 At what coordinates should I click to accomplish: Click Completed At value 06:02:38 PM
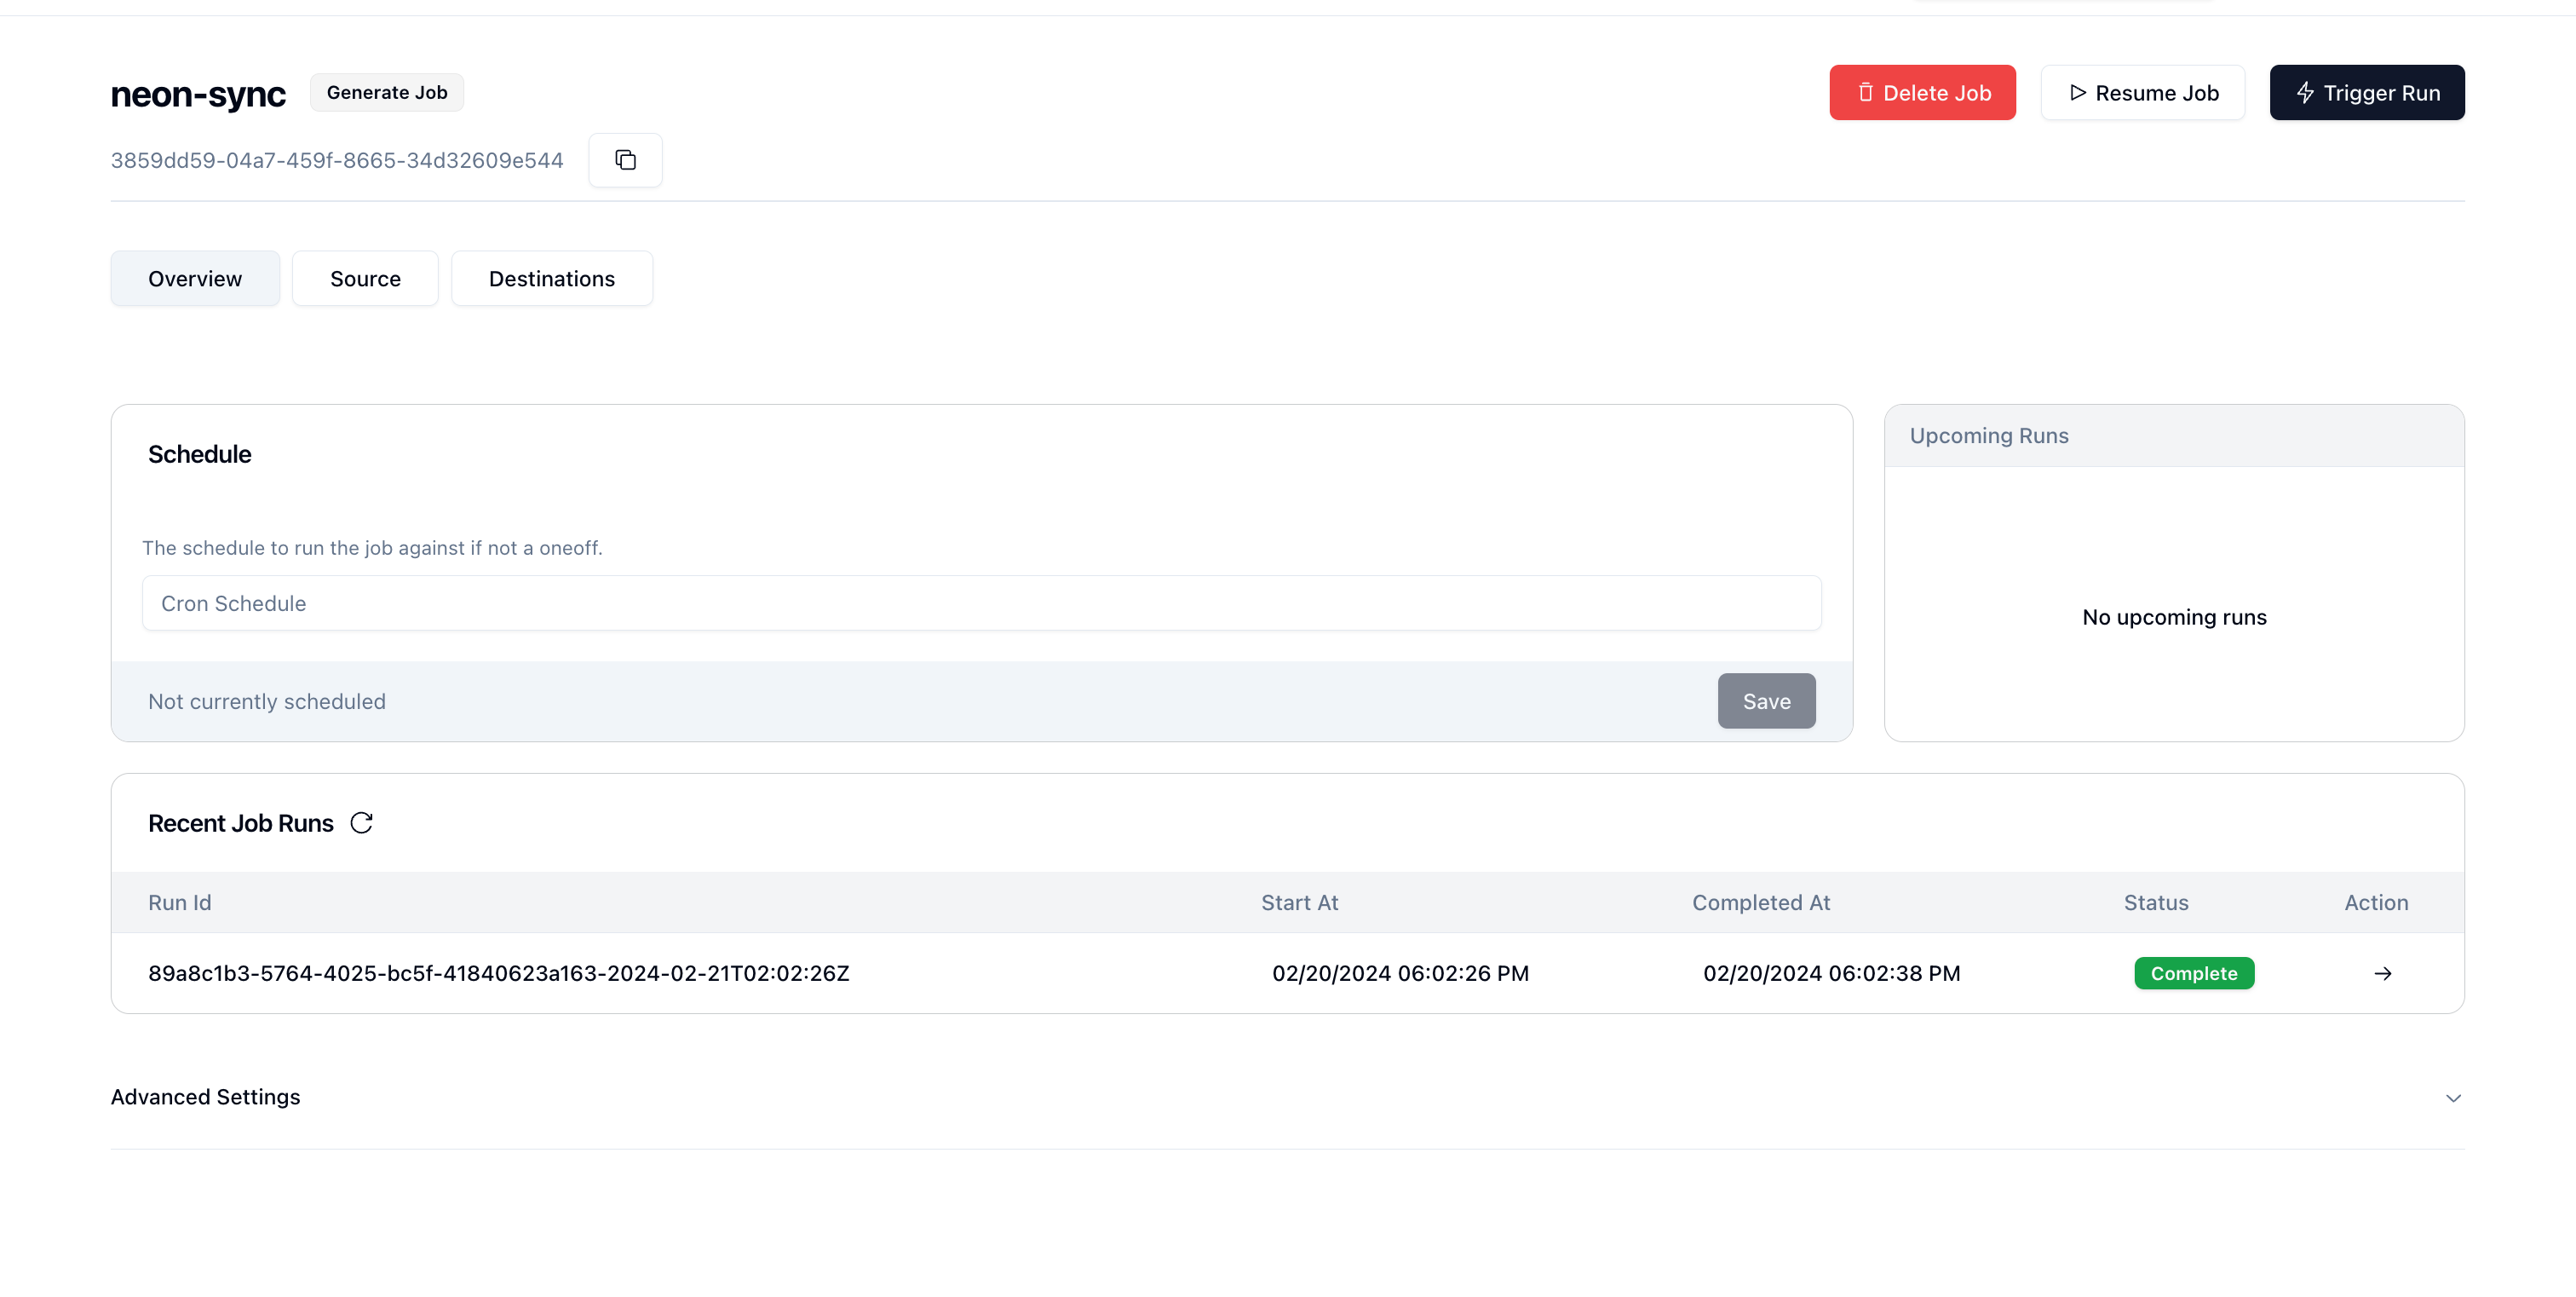(1831, 973)
